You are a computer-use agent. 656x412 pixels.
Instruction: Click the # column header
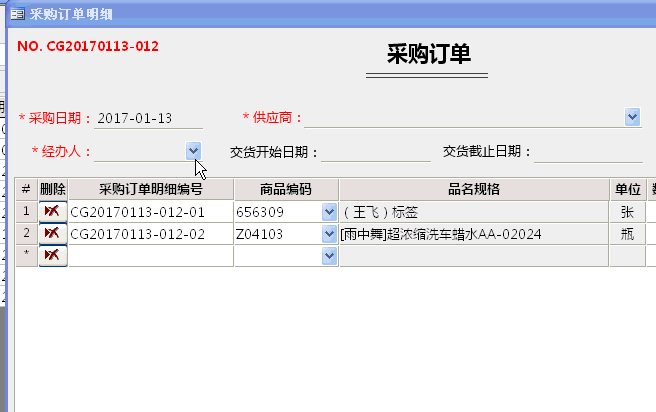coord(26,189)
